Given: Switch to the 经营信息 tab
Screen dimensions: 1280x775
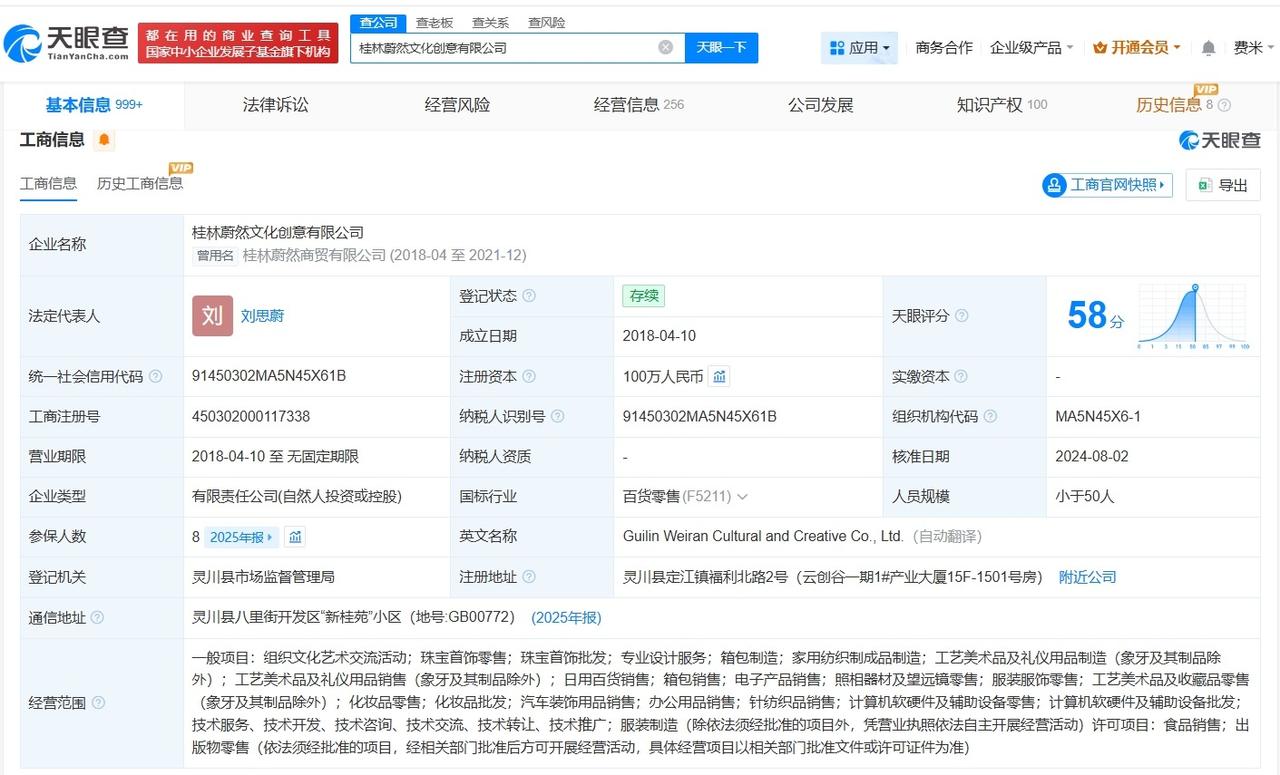Looking at the screenshot, I should [x=639, y=105].
